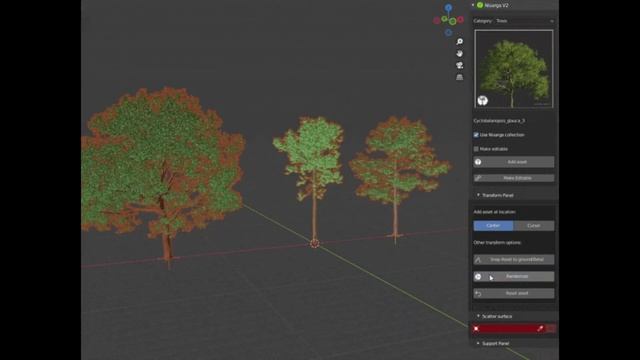Select Center as asset location
The width and height of the screenshot is (640, 360).
[493, 226]
